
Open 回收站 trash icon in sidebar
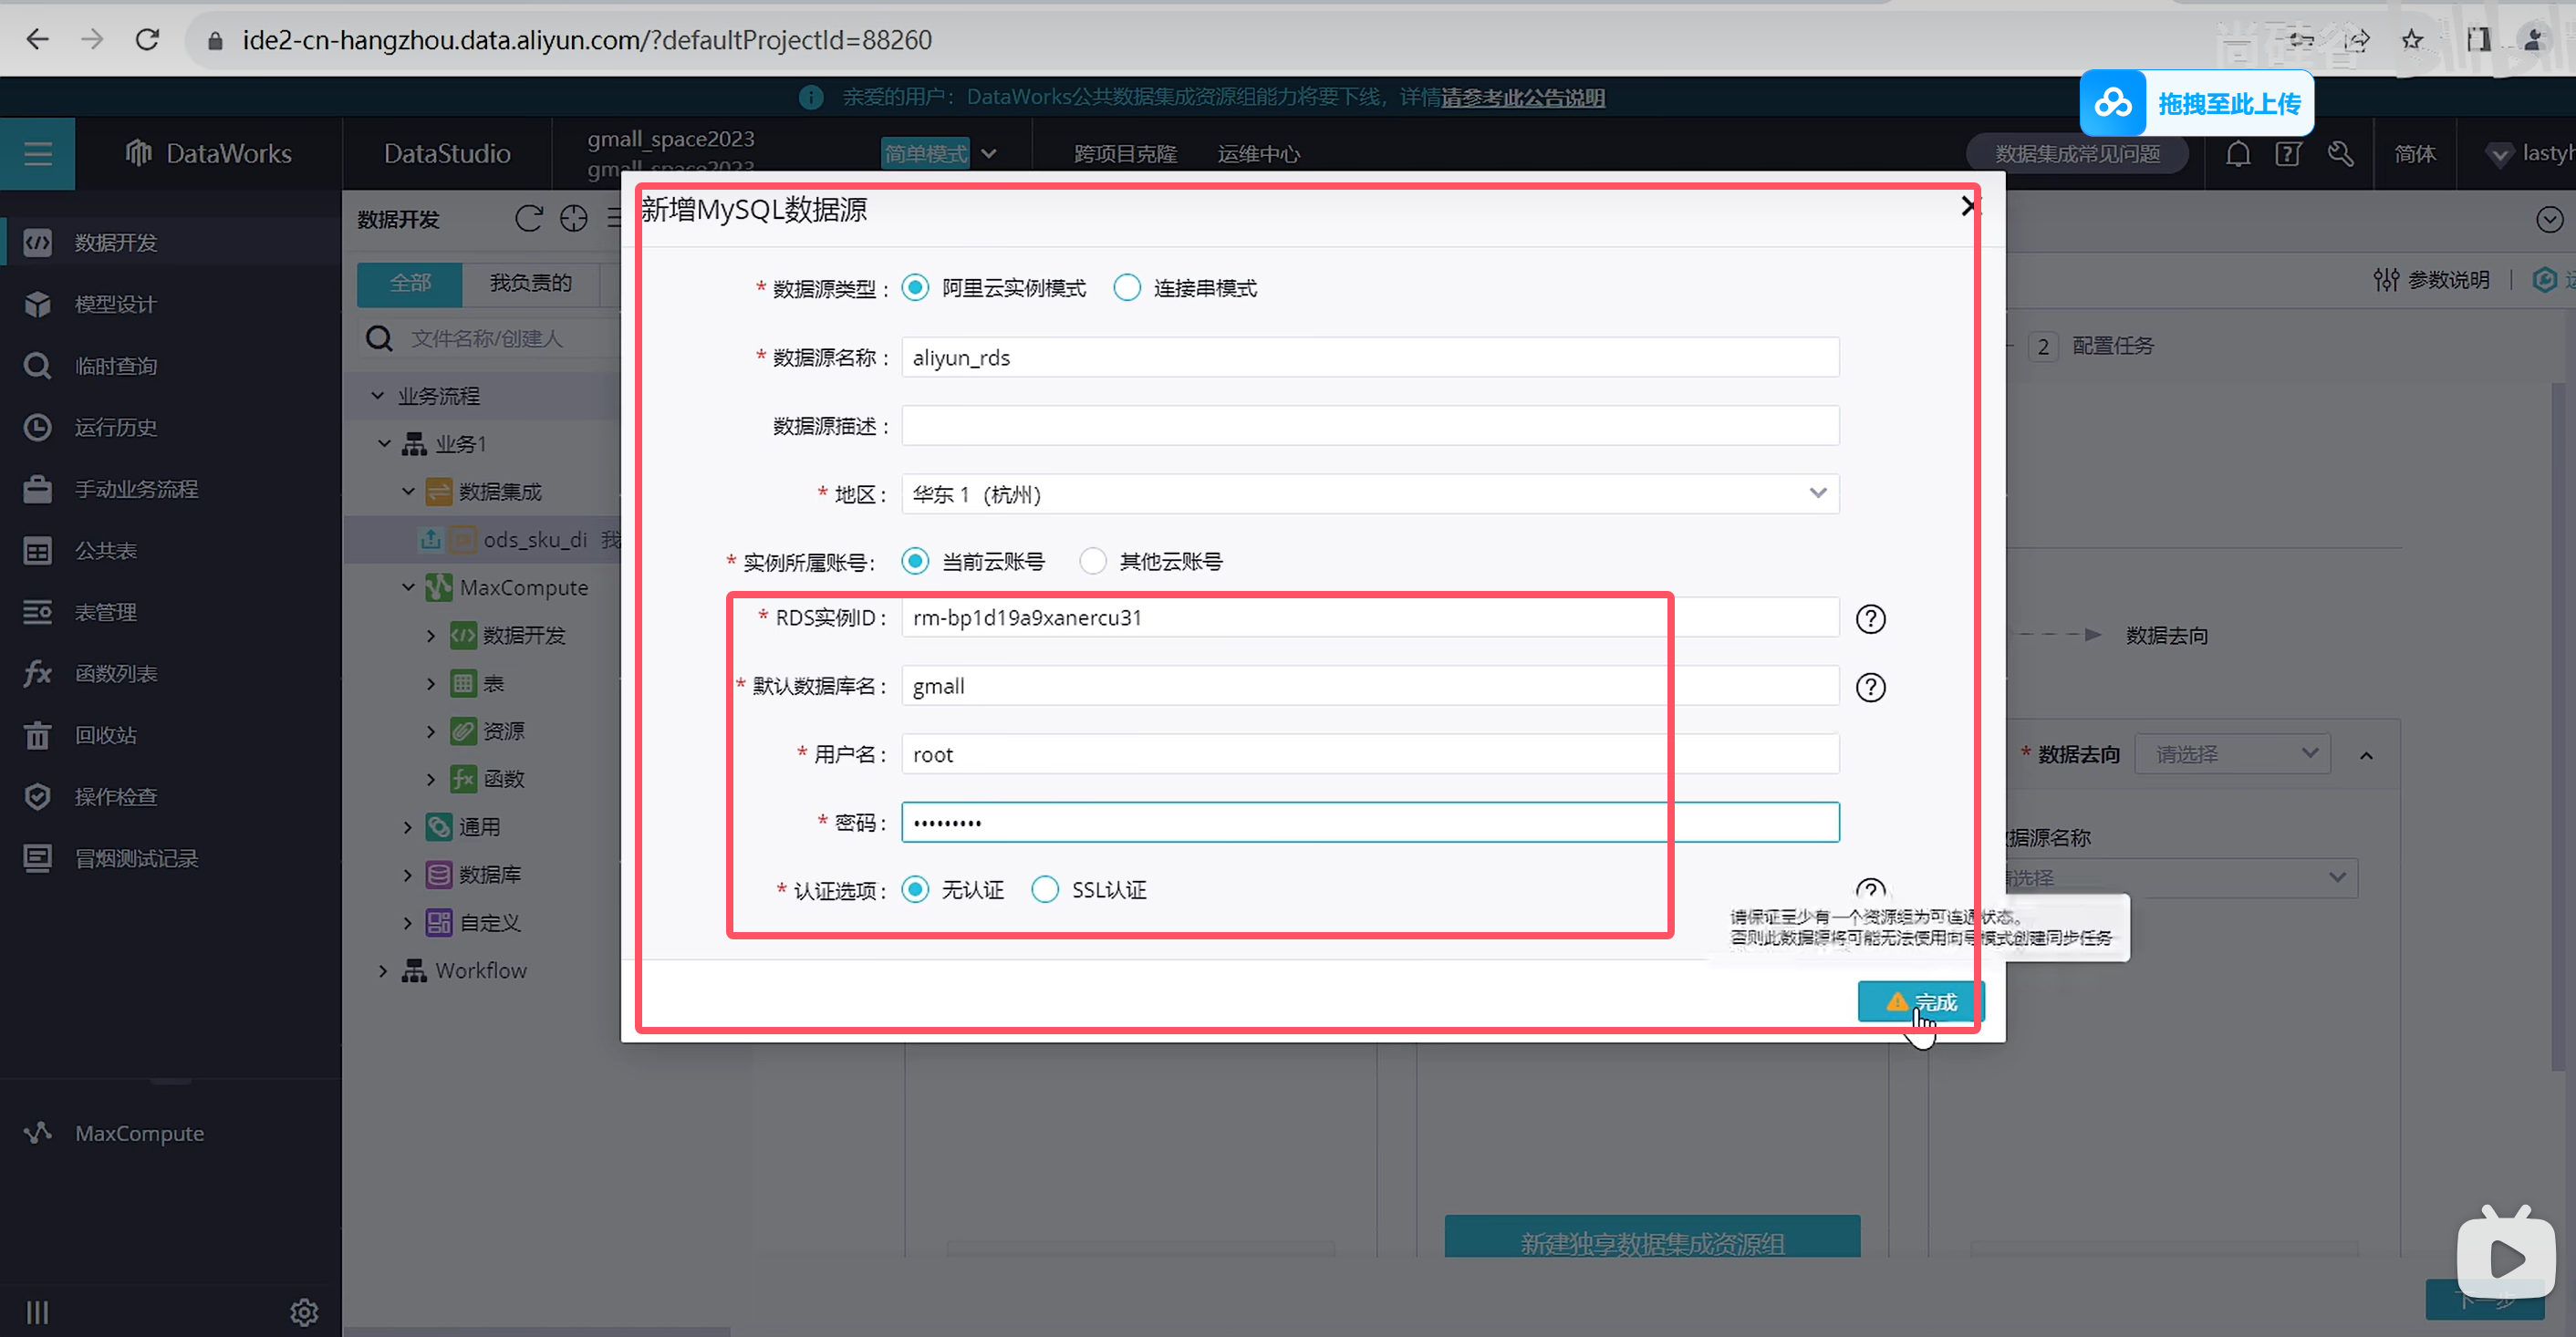click(x=37, y=735)
